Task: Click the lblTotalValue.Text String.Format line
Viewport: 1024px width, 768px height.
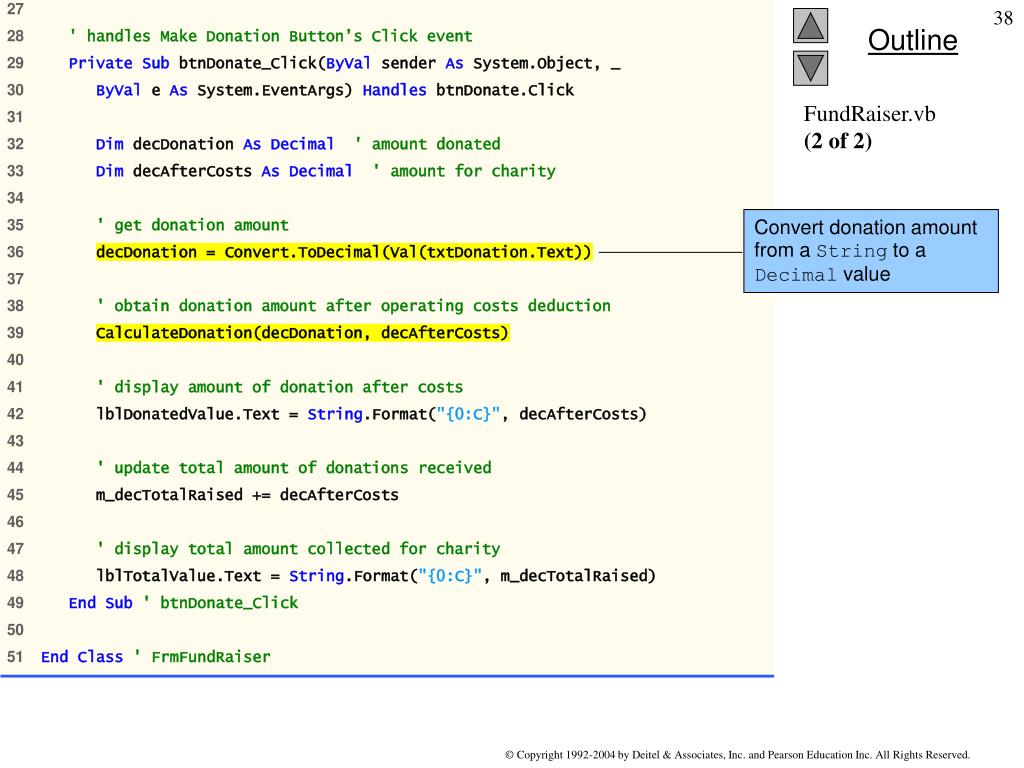Action: (x=376, y=576)
